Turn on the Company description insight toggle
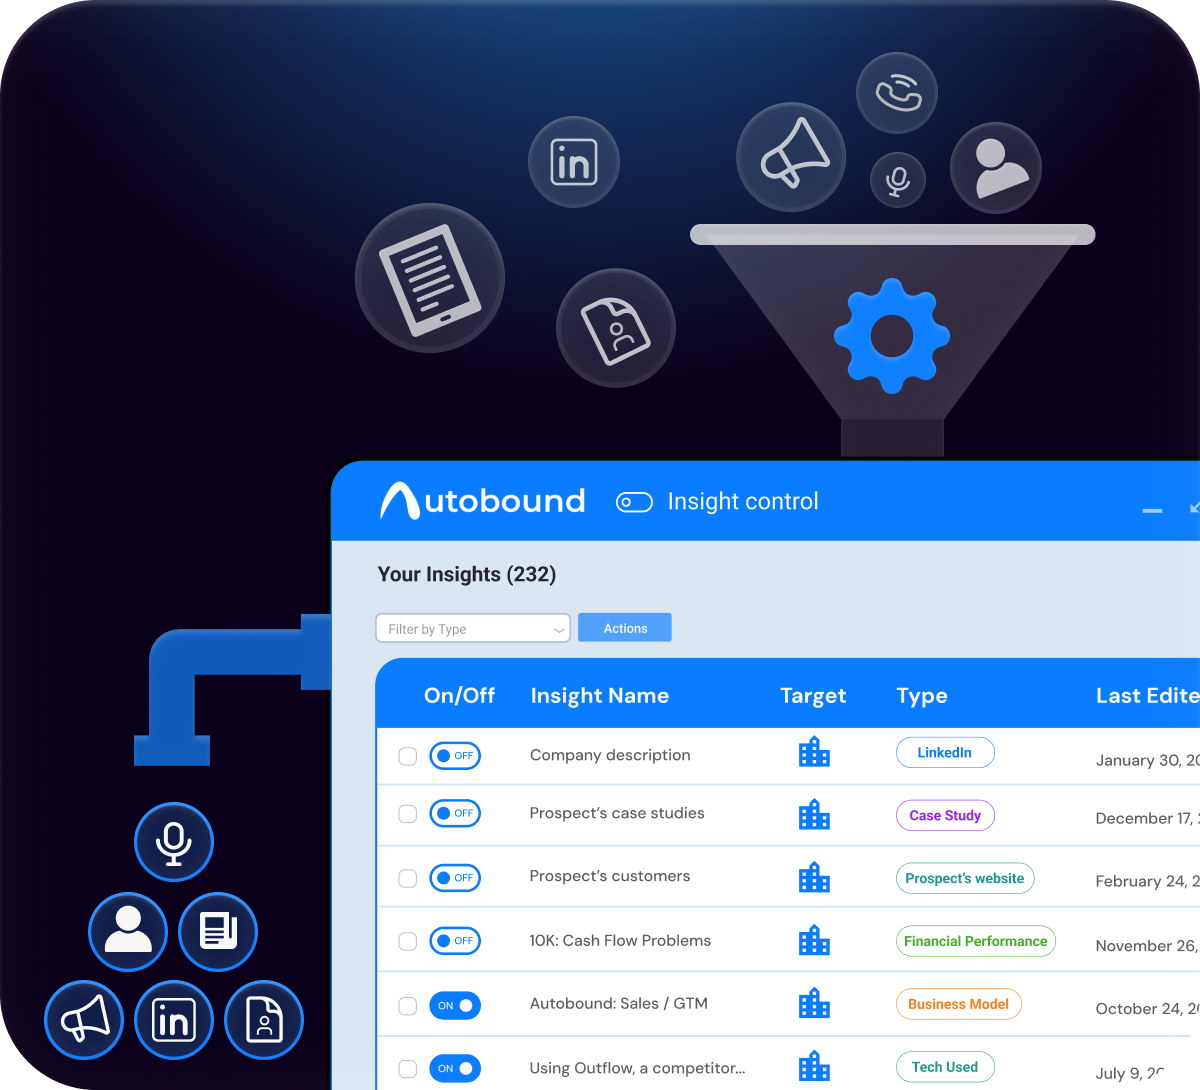1200x1090 pixels. pos(455,756)
